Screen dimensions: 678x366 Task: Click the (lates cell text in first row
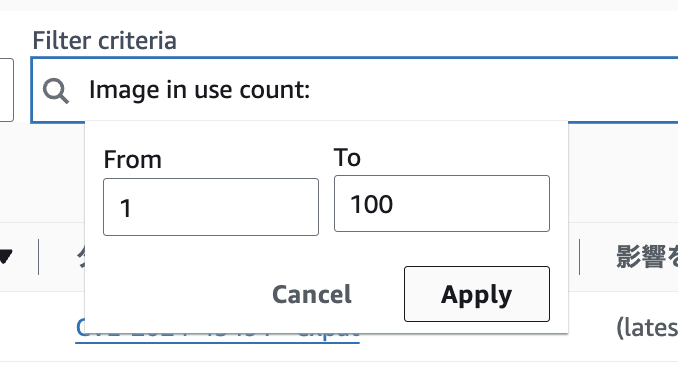(647, 328)
